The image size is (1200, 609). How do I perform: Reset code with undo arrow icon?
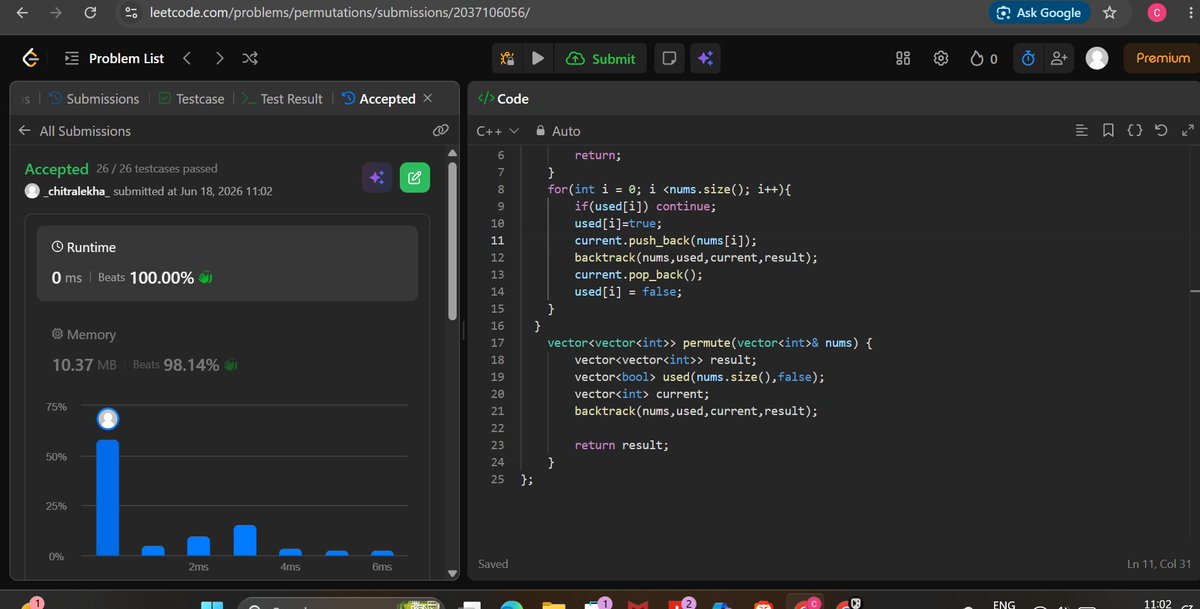click(x=1160, y=131)
